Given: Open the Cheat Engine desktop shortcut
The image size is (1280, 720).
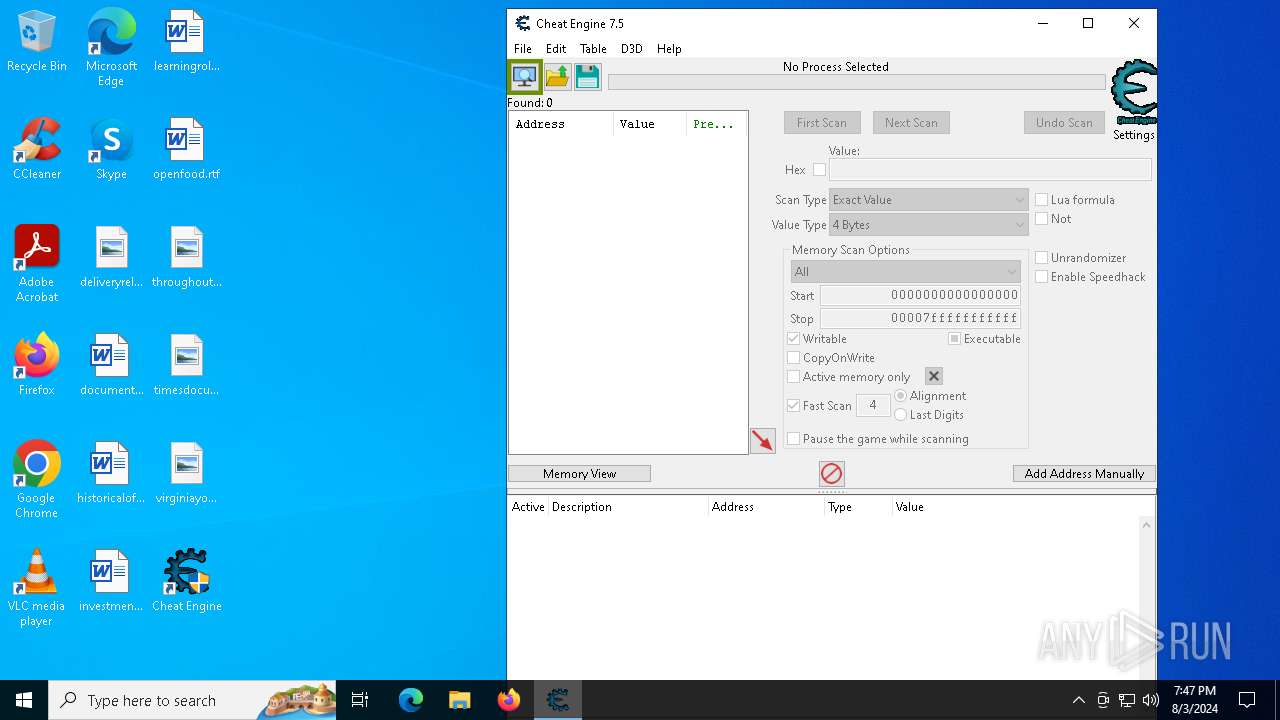Looking at the screenshot, I should click(187, 582).
